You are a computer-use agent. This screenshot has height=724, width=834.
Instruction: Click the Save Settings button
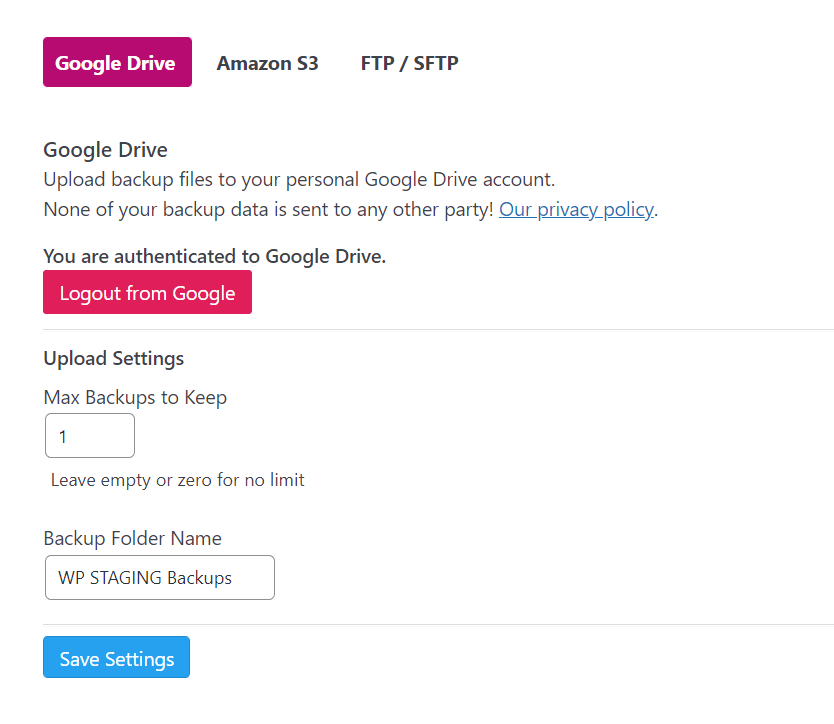pos(116,657)
